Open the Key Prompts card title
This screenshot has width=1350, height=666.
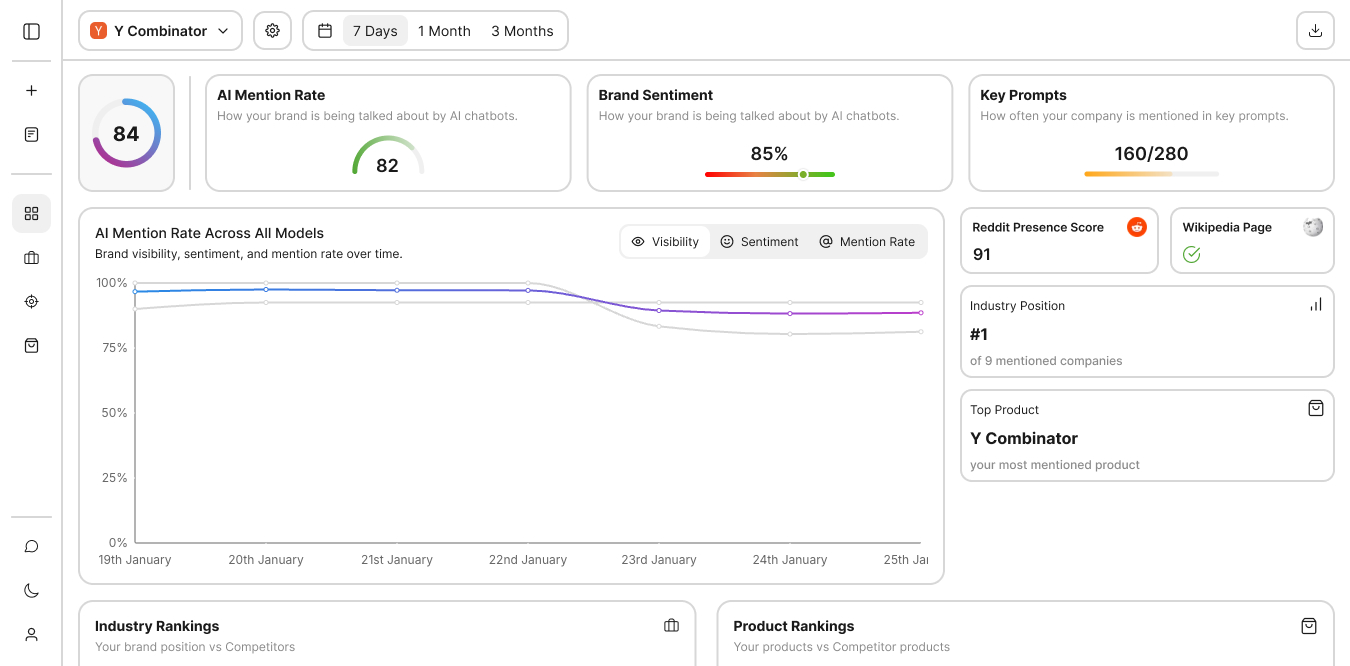tap(1023, 95)
